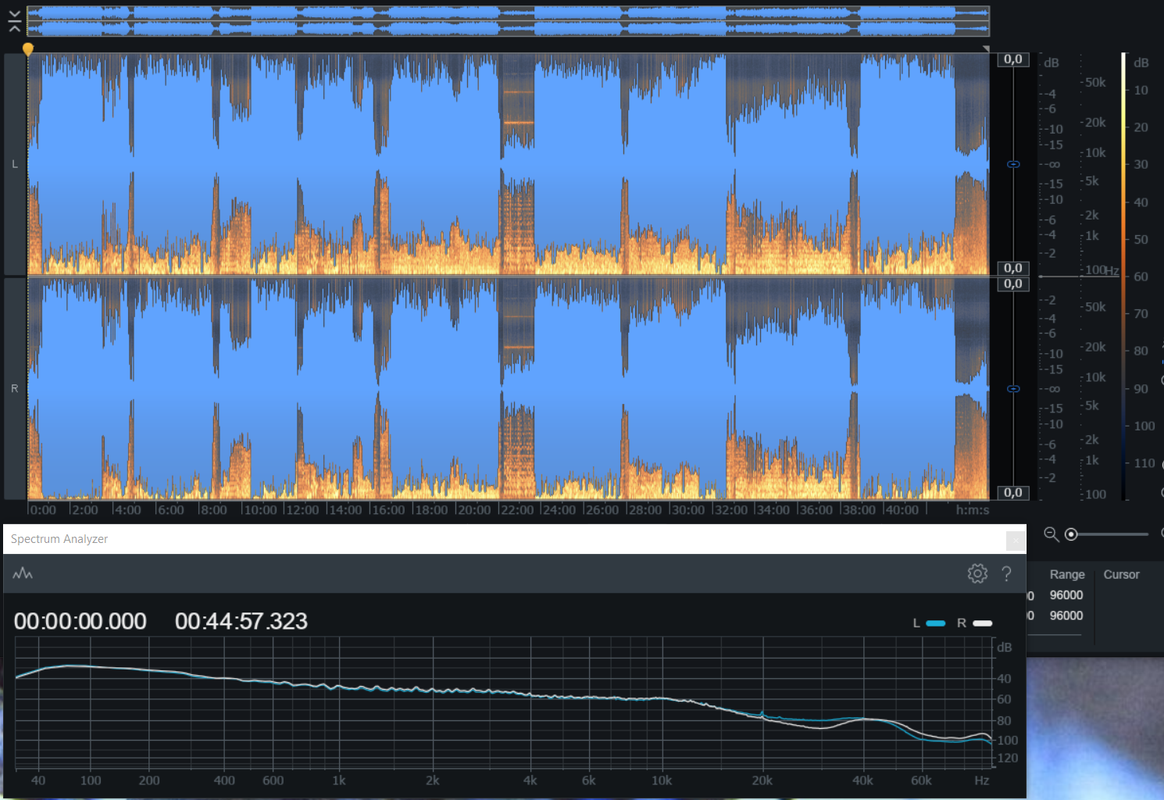Click the overview waveform at top
The height and width of the screenshot is (800, 1164).
coord(508,21)
